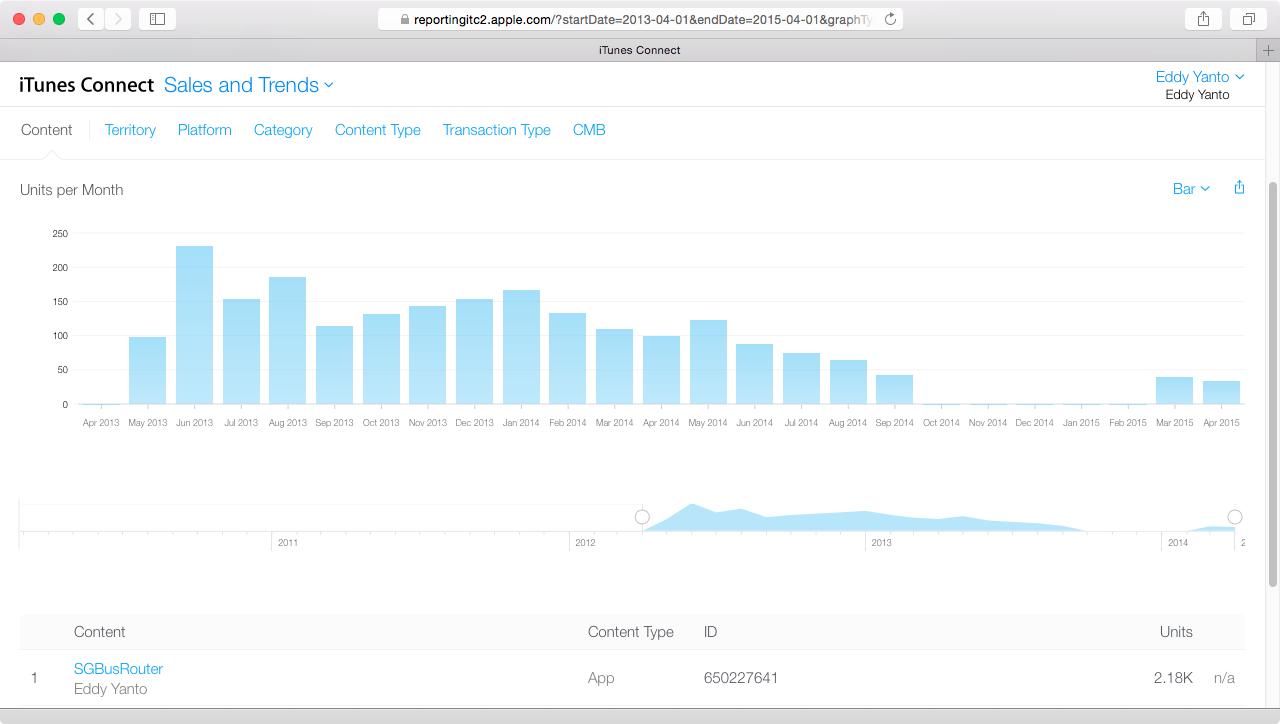1280x724 pixels.
Task: Change the chart type from the Bar dropdown
Action: point(1191,189)
